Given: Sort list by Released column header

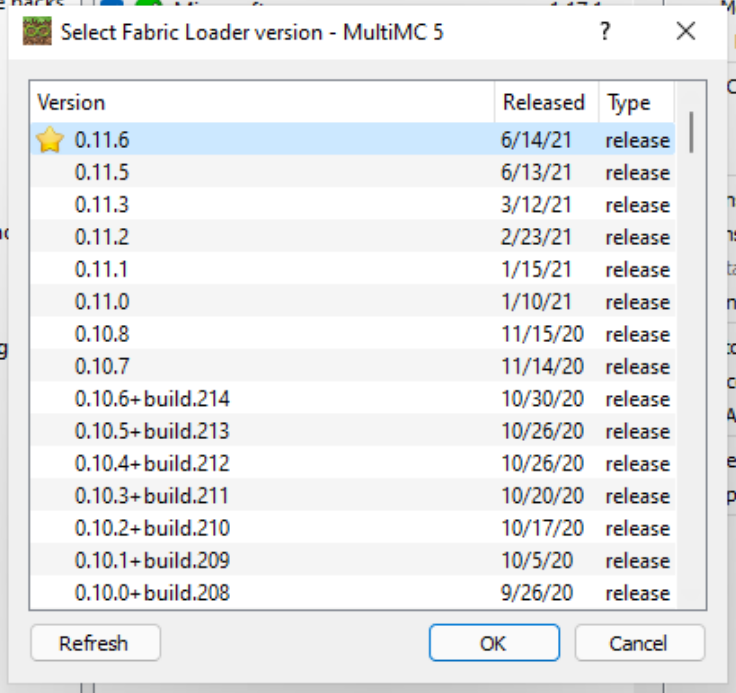Looking at the screenshot, I should click(x=543, y=103).
